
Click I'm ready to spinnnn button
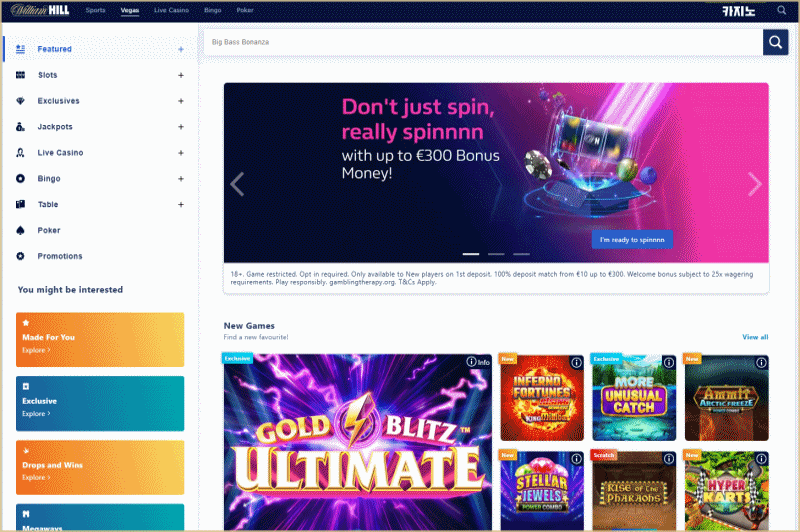point(632,240)
